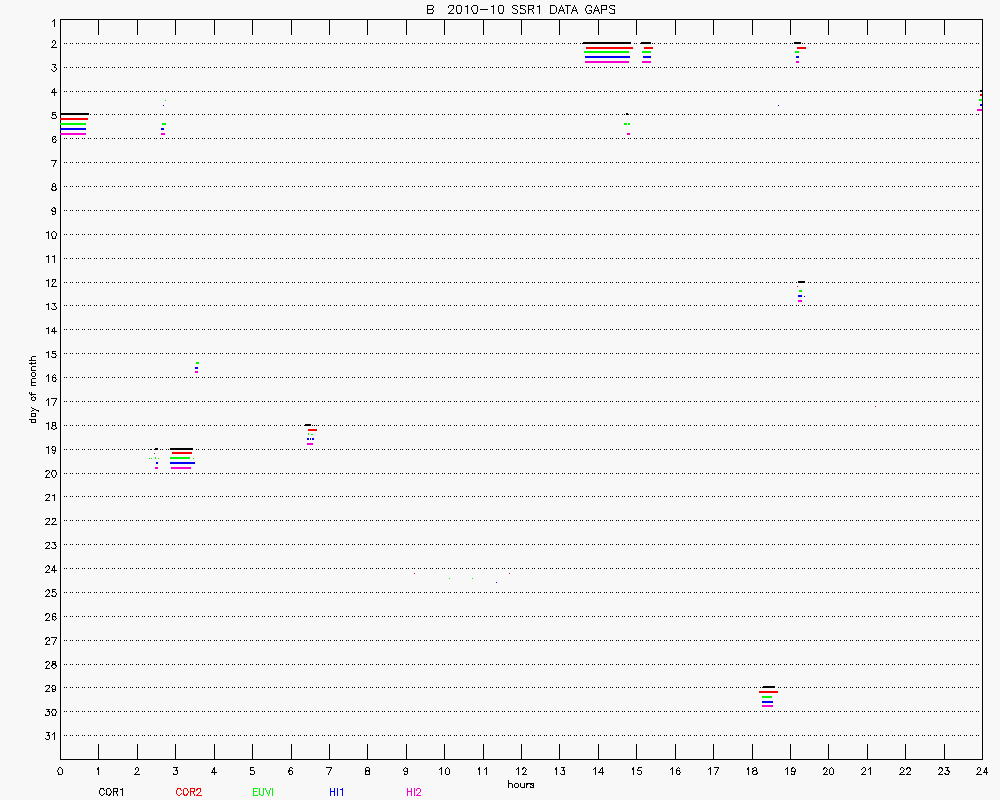Screen dimensions: 1000x800
Task: Click the blue HI1 legend label
Action: 336,792
